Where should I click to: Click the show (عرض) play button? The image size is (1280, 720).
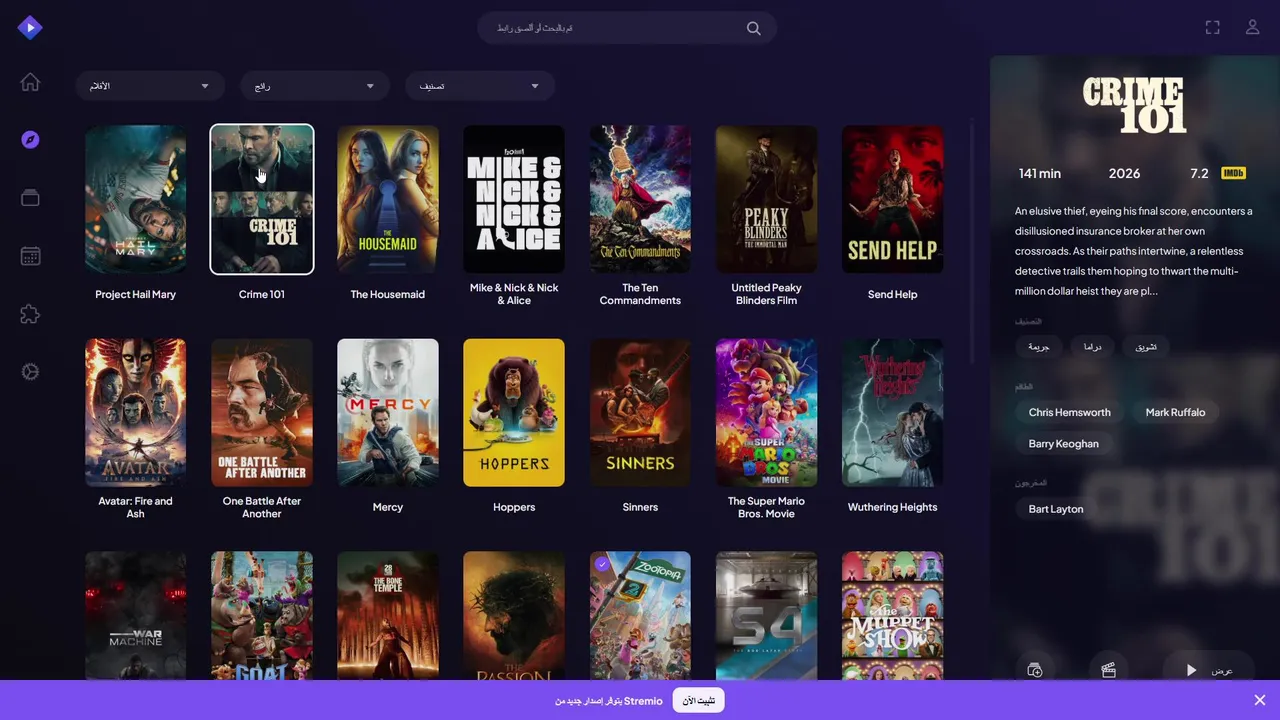[x=1210, y=670]
